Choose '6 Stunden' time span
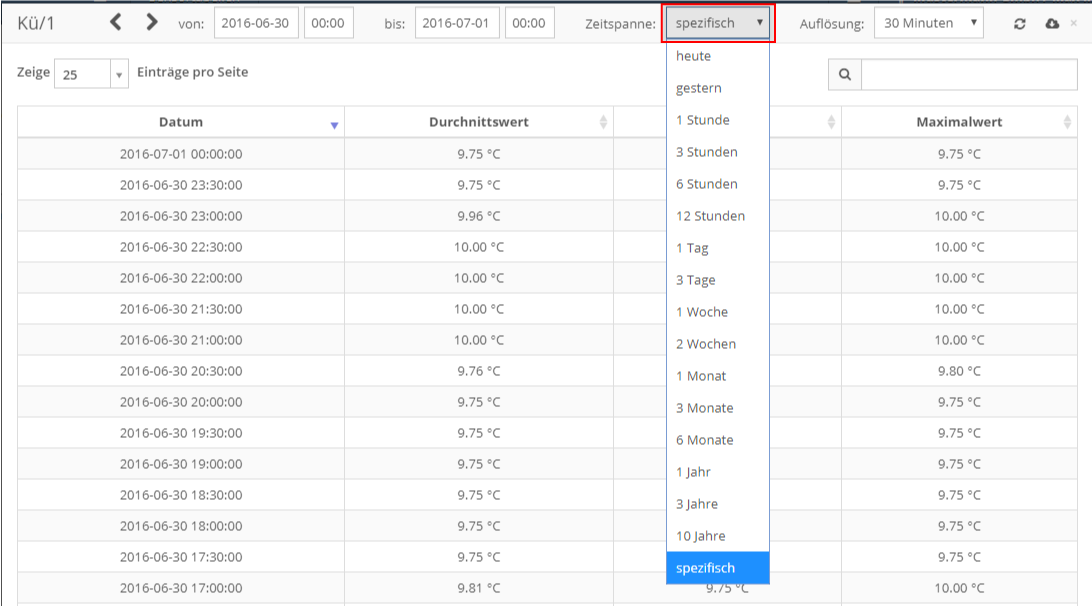 point(718,184)
